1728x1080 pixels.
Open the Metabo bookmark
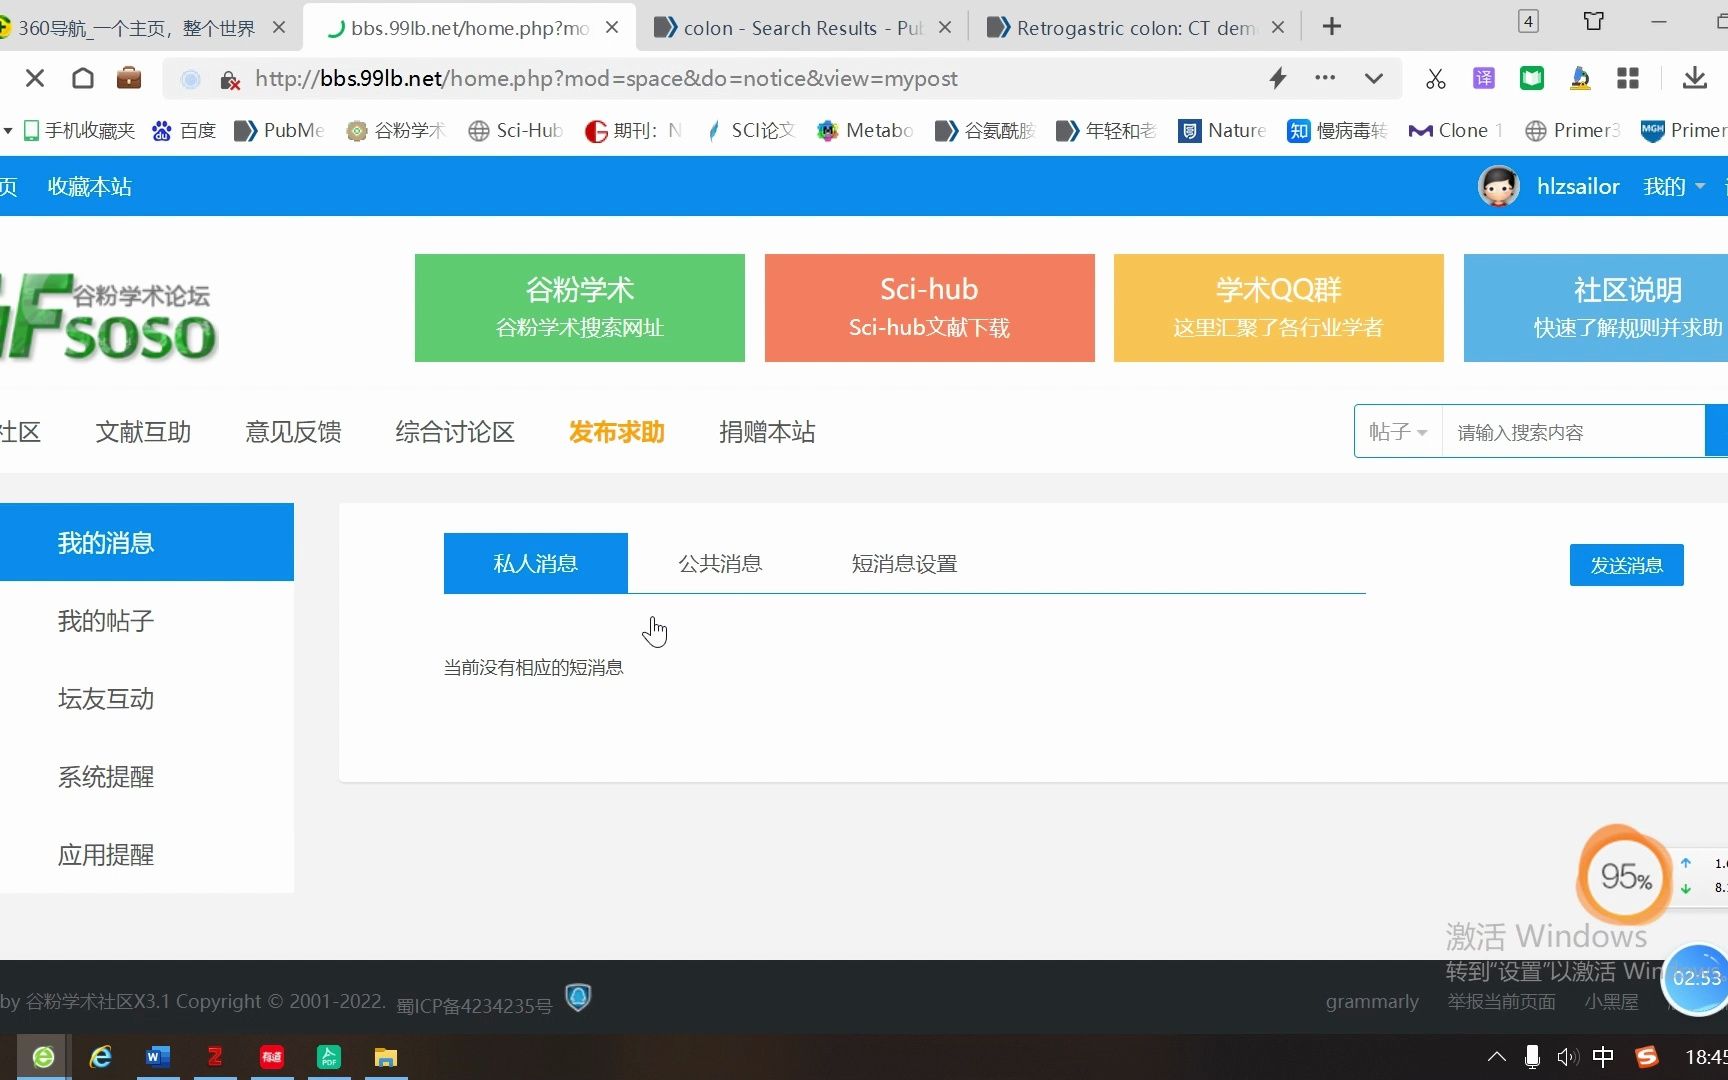(x=864, y=130)
